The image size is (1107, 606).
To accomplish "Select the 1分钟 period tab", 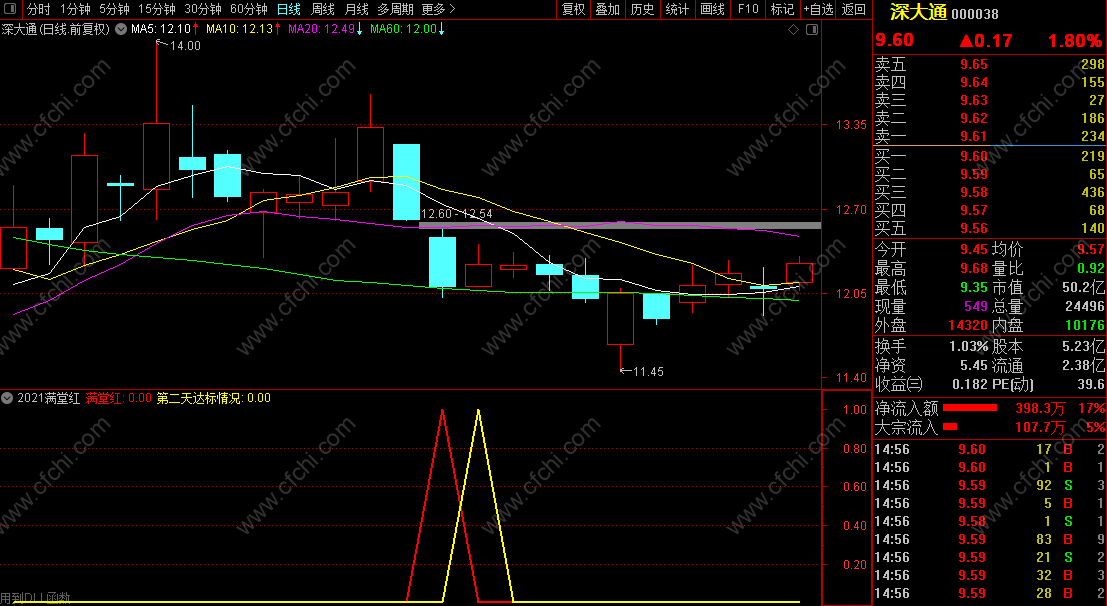I will point(75,9).
